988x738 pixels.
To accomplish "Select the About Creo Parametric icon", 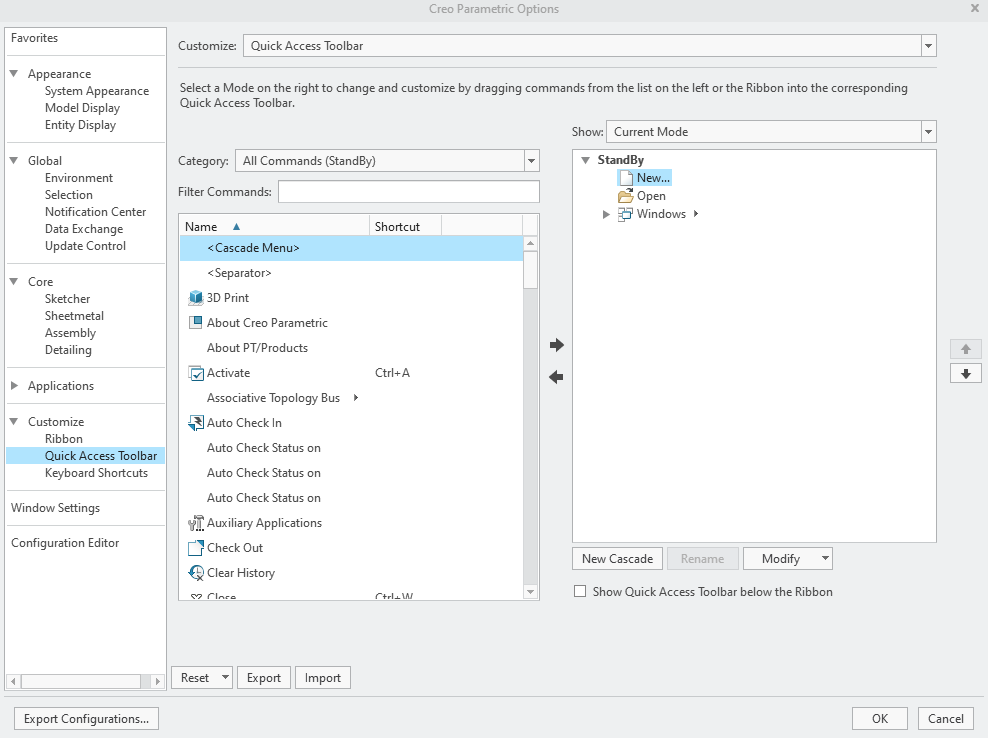I will pos(194,322).
